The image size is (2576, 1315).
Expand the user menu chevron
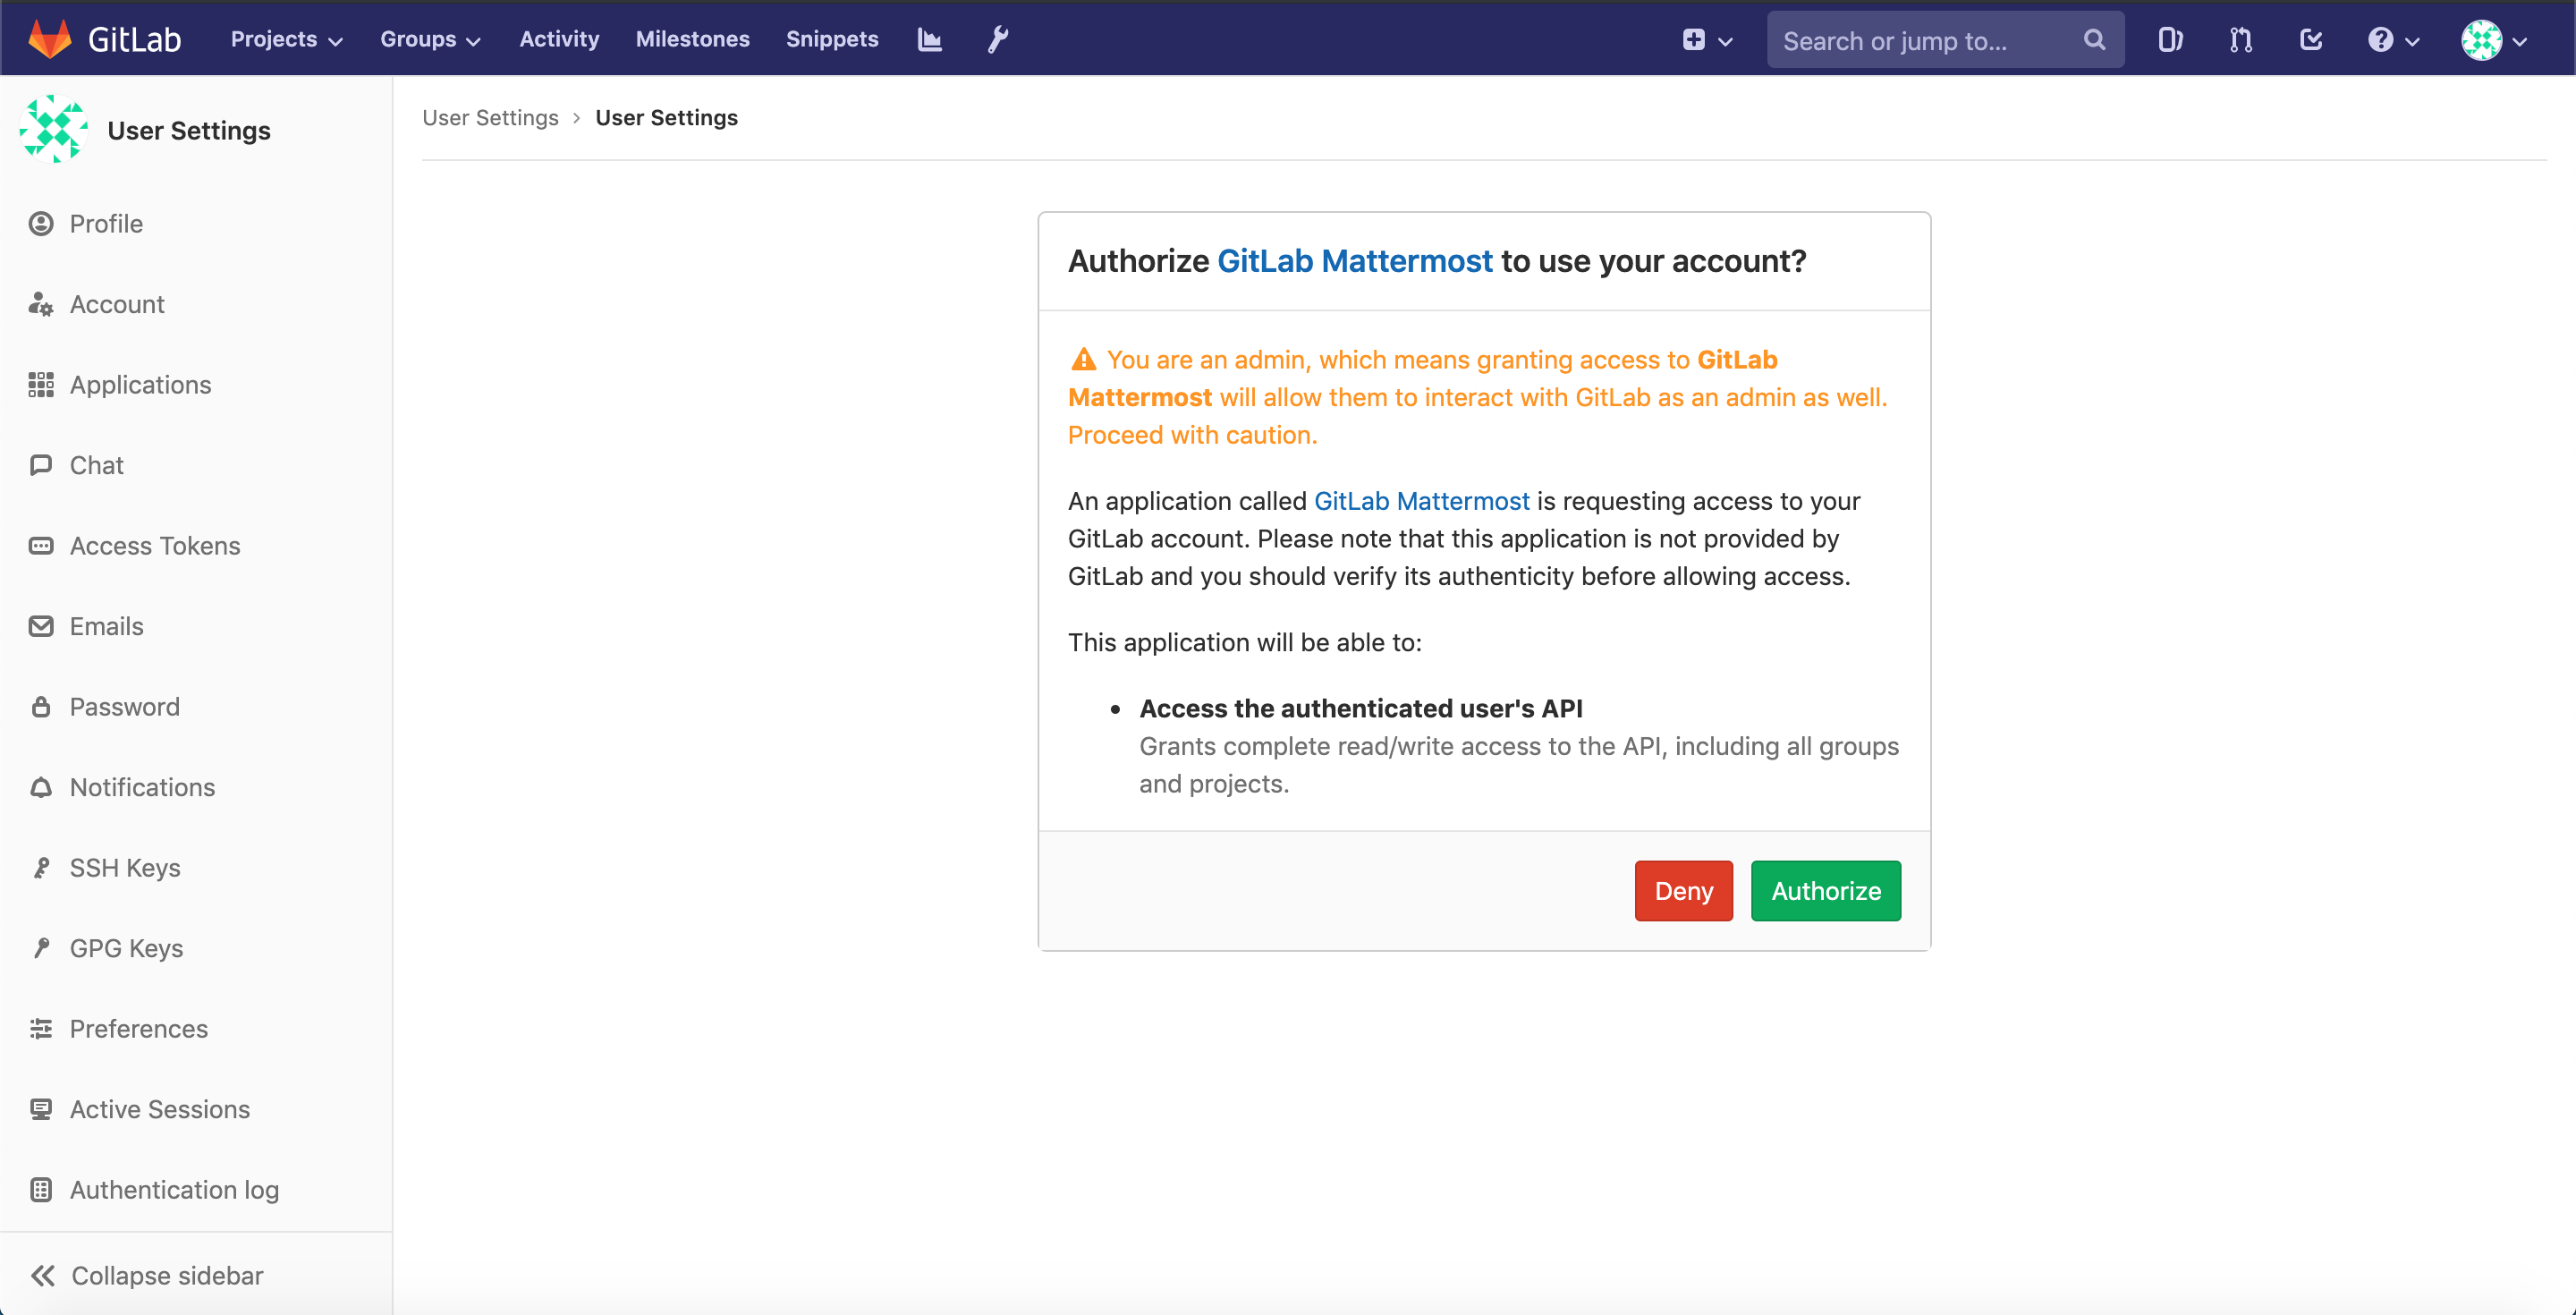tap(2520, 42)
